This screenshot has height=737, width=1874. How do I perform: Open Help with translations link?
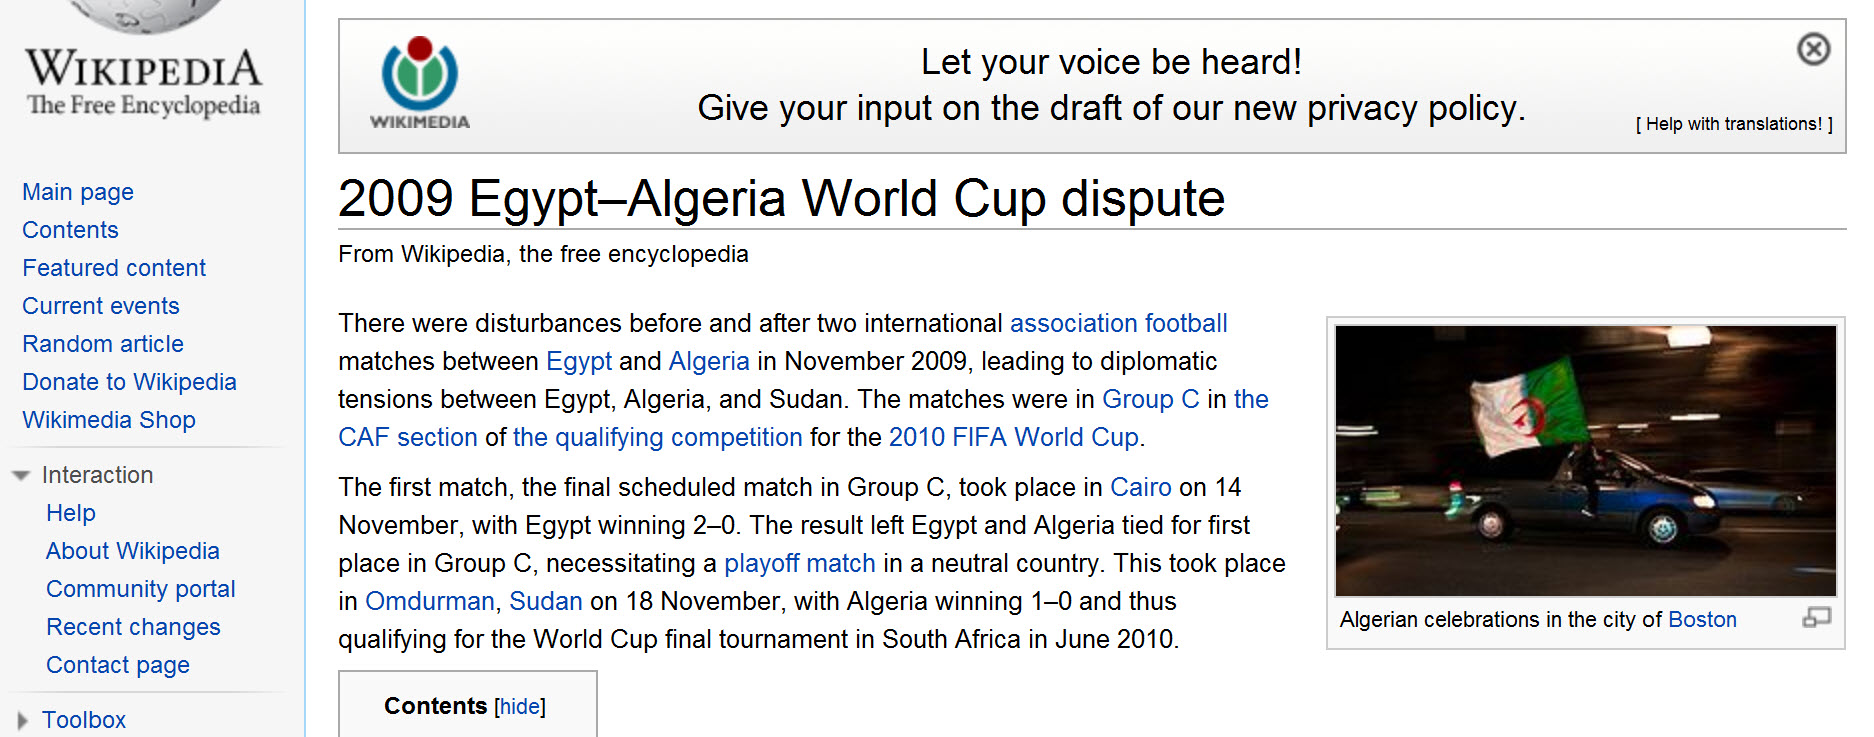pos(1732,123)
